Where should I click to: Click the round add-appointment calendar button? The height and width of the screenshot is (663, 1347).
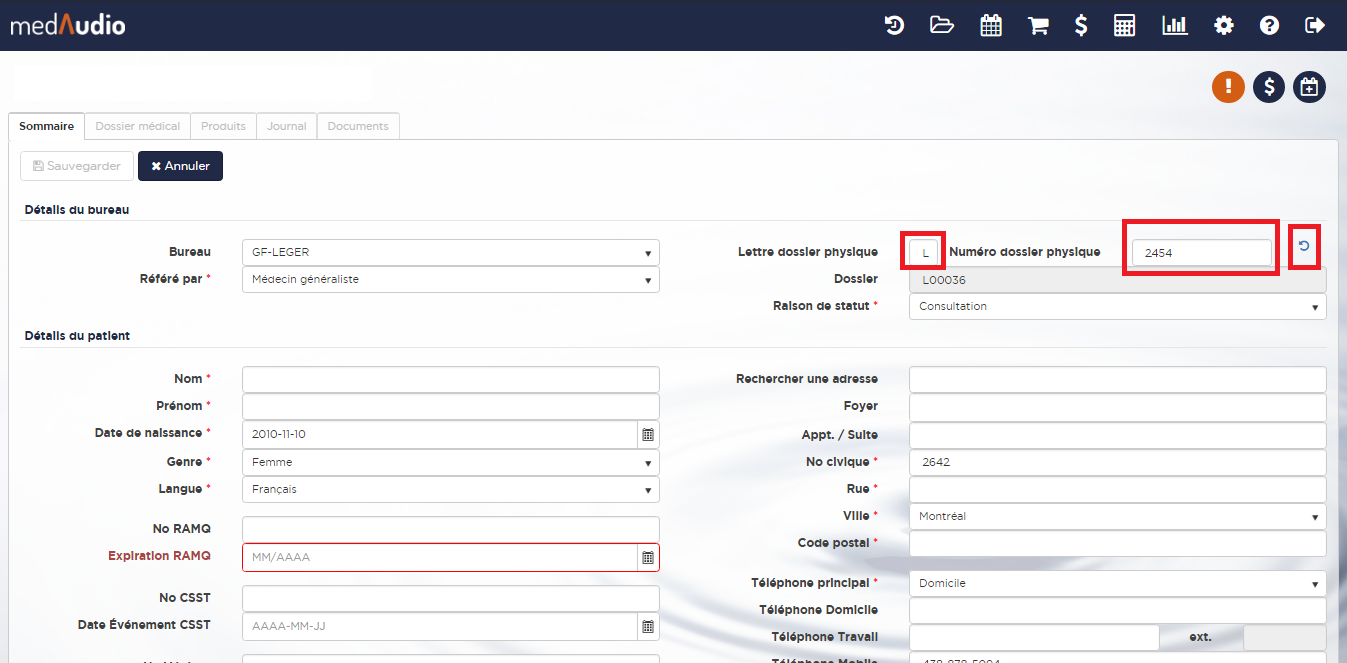tap(1309, 87)
